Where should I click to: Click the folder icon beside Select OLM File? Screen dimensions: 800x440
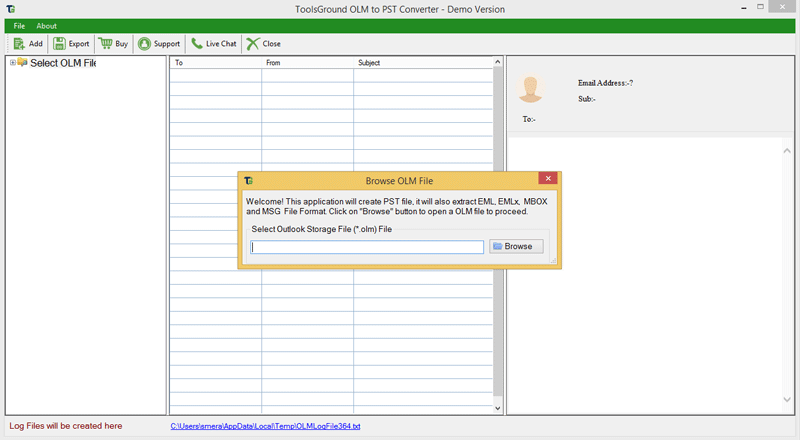point(23,63)
